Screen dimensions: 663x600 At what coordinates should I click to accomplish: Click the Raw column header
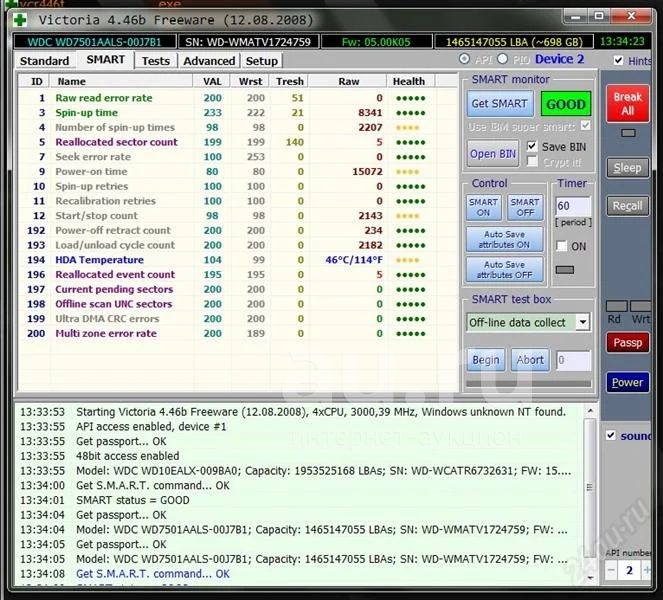pos(348,81)
